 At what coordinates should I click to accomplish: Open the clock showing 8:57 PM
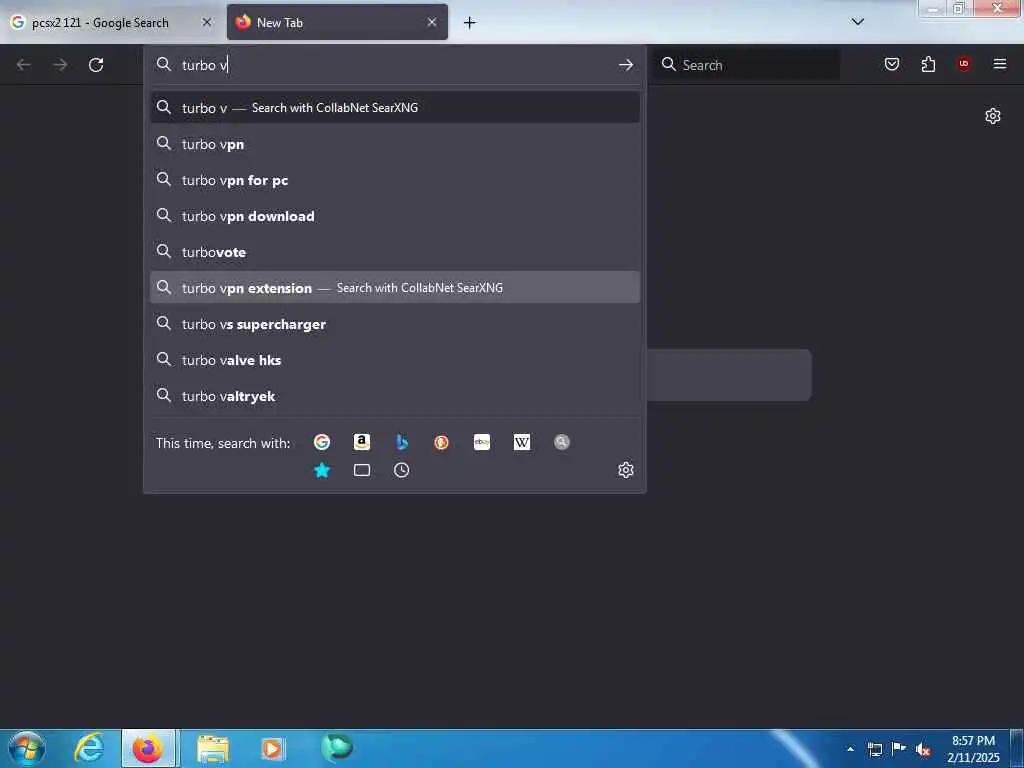coord(973,749)
